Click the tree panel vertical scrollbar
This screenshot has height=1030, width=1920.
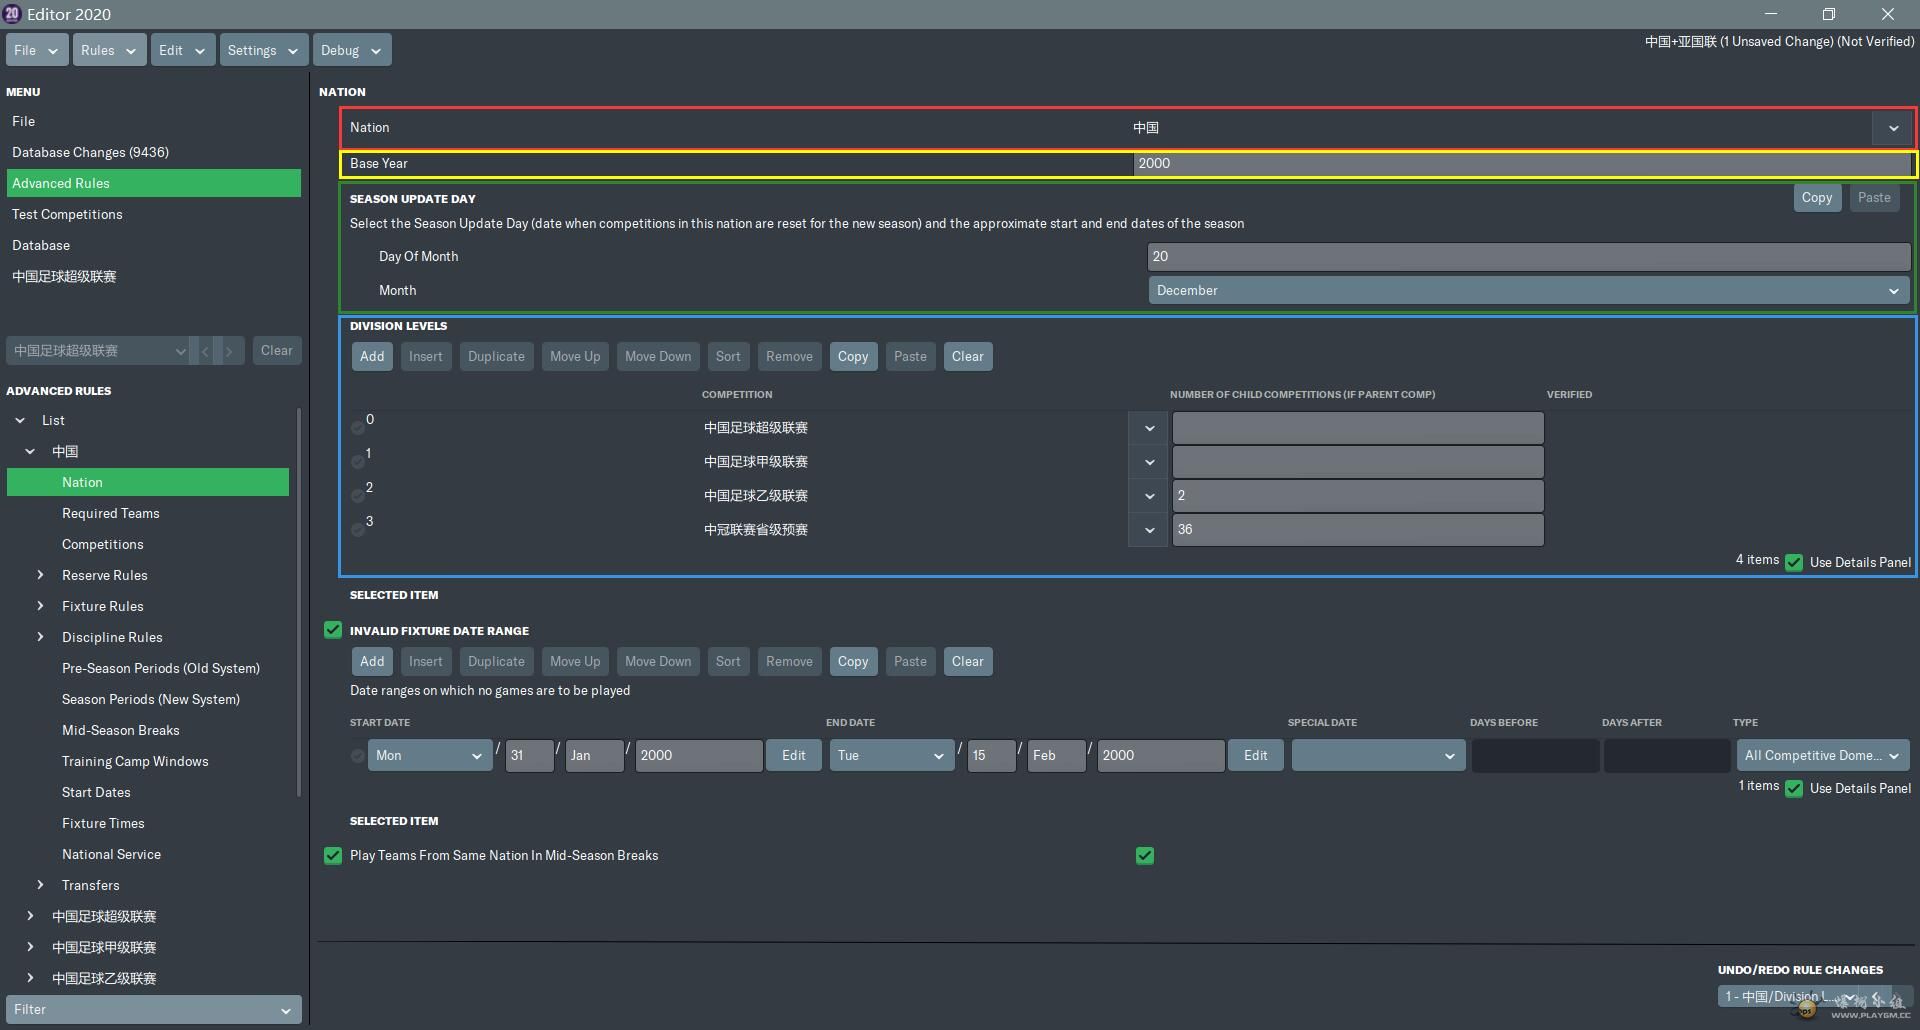[298, 602]
